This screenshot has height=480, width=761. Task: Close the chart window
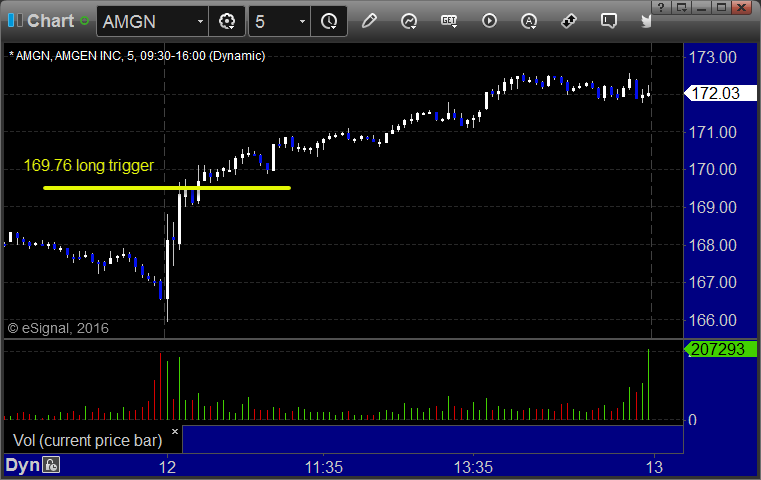click(742, 7)
